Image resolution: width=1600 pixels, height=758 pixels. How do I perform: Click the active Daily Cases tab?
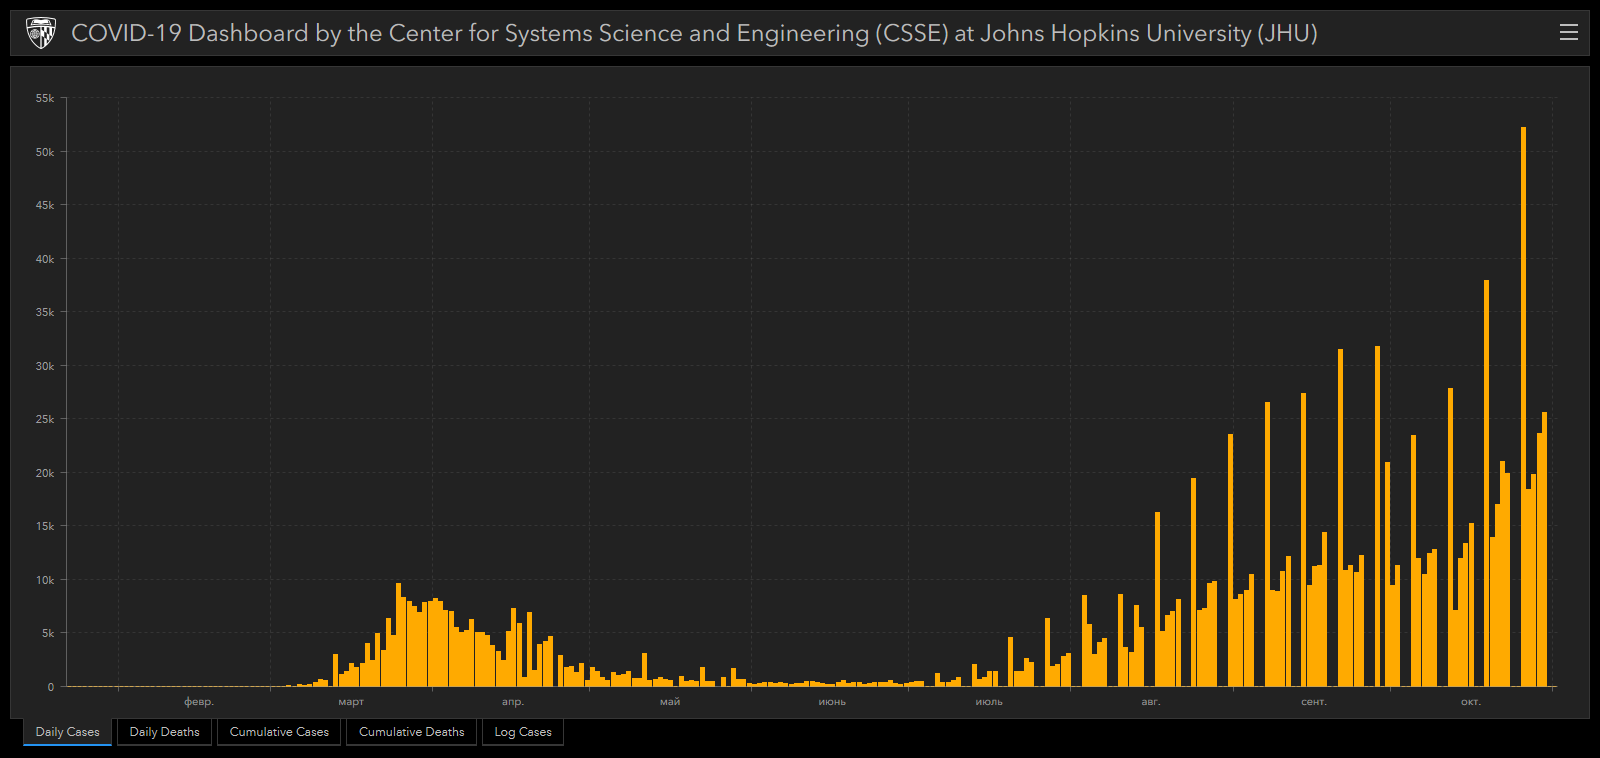pos(68,732)
